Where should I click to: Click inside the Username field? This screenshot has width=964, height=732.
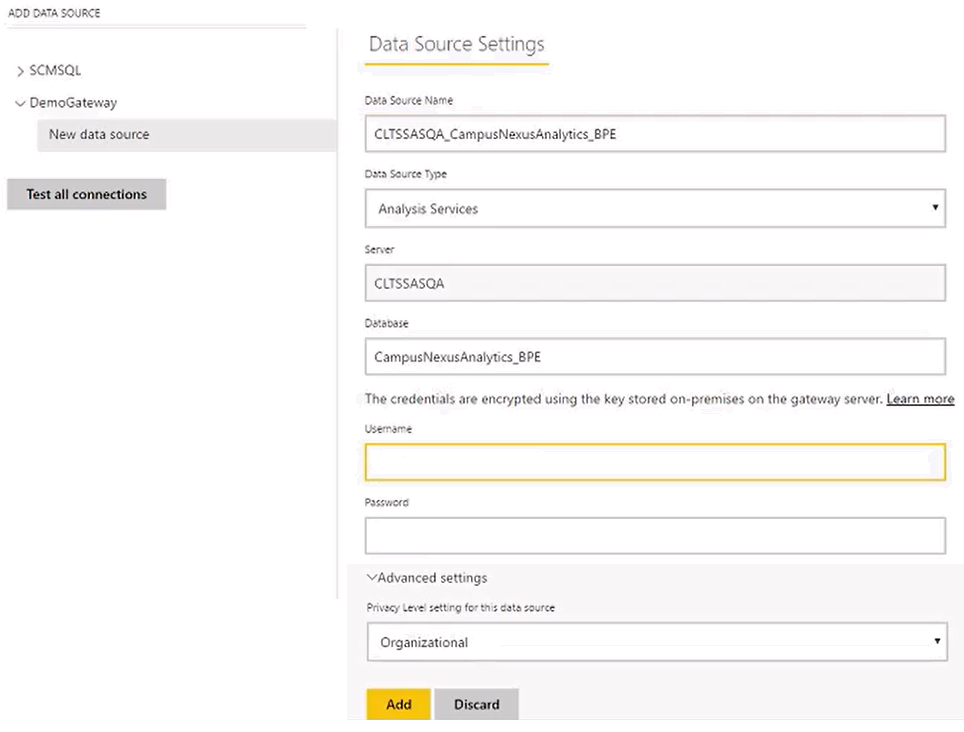(x=655, y=462)
